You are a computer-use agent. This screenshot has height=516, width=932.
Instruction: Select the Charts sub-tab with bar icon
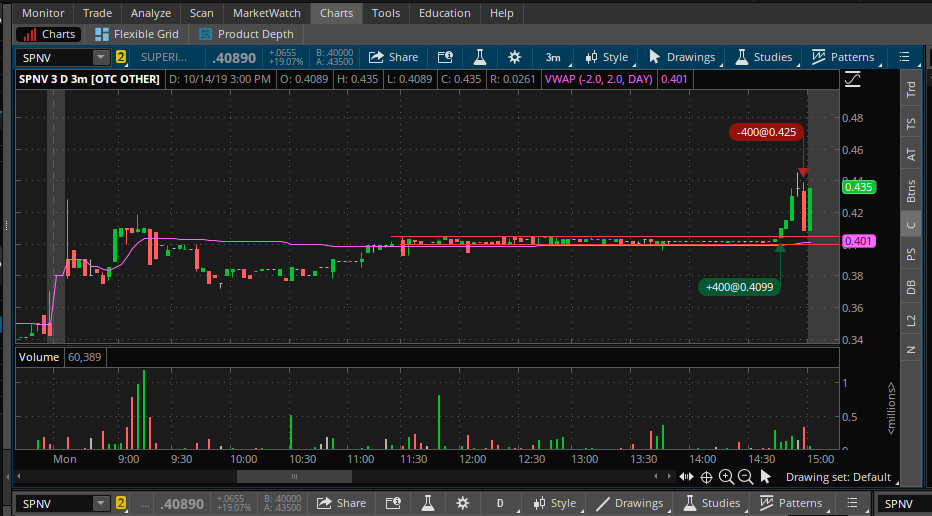coord(49,34)
